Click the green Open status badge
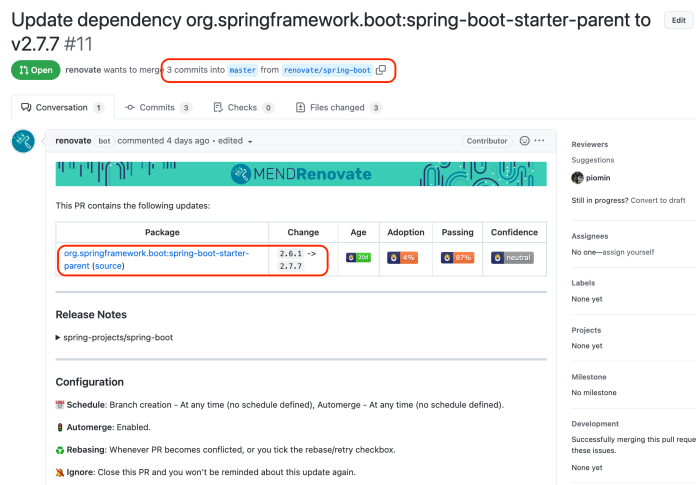 pyautogui.click(x=36, y=70)
